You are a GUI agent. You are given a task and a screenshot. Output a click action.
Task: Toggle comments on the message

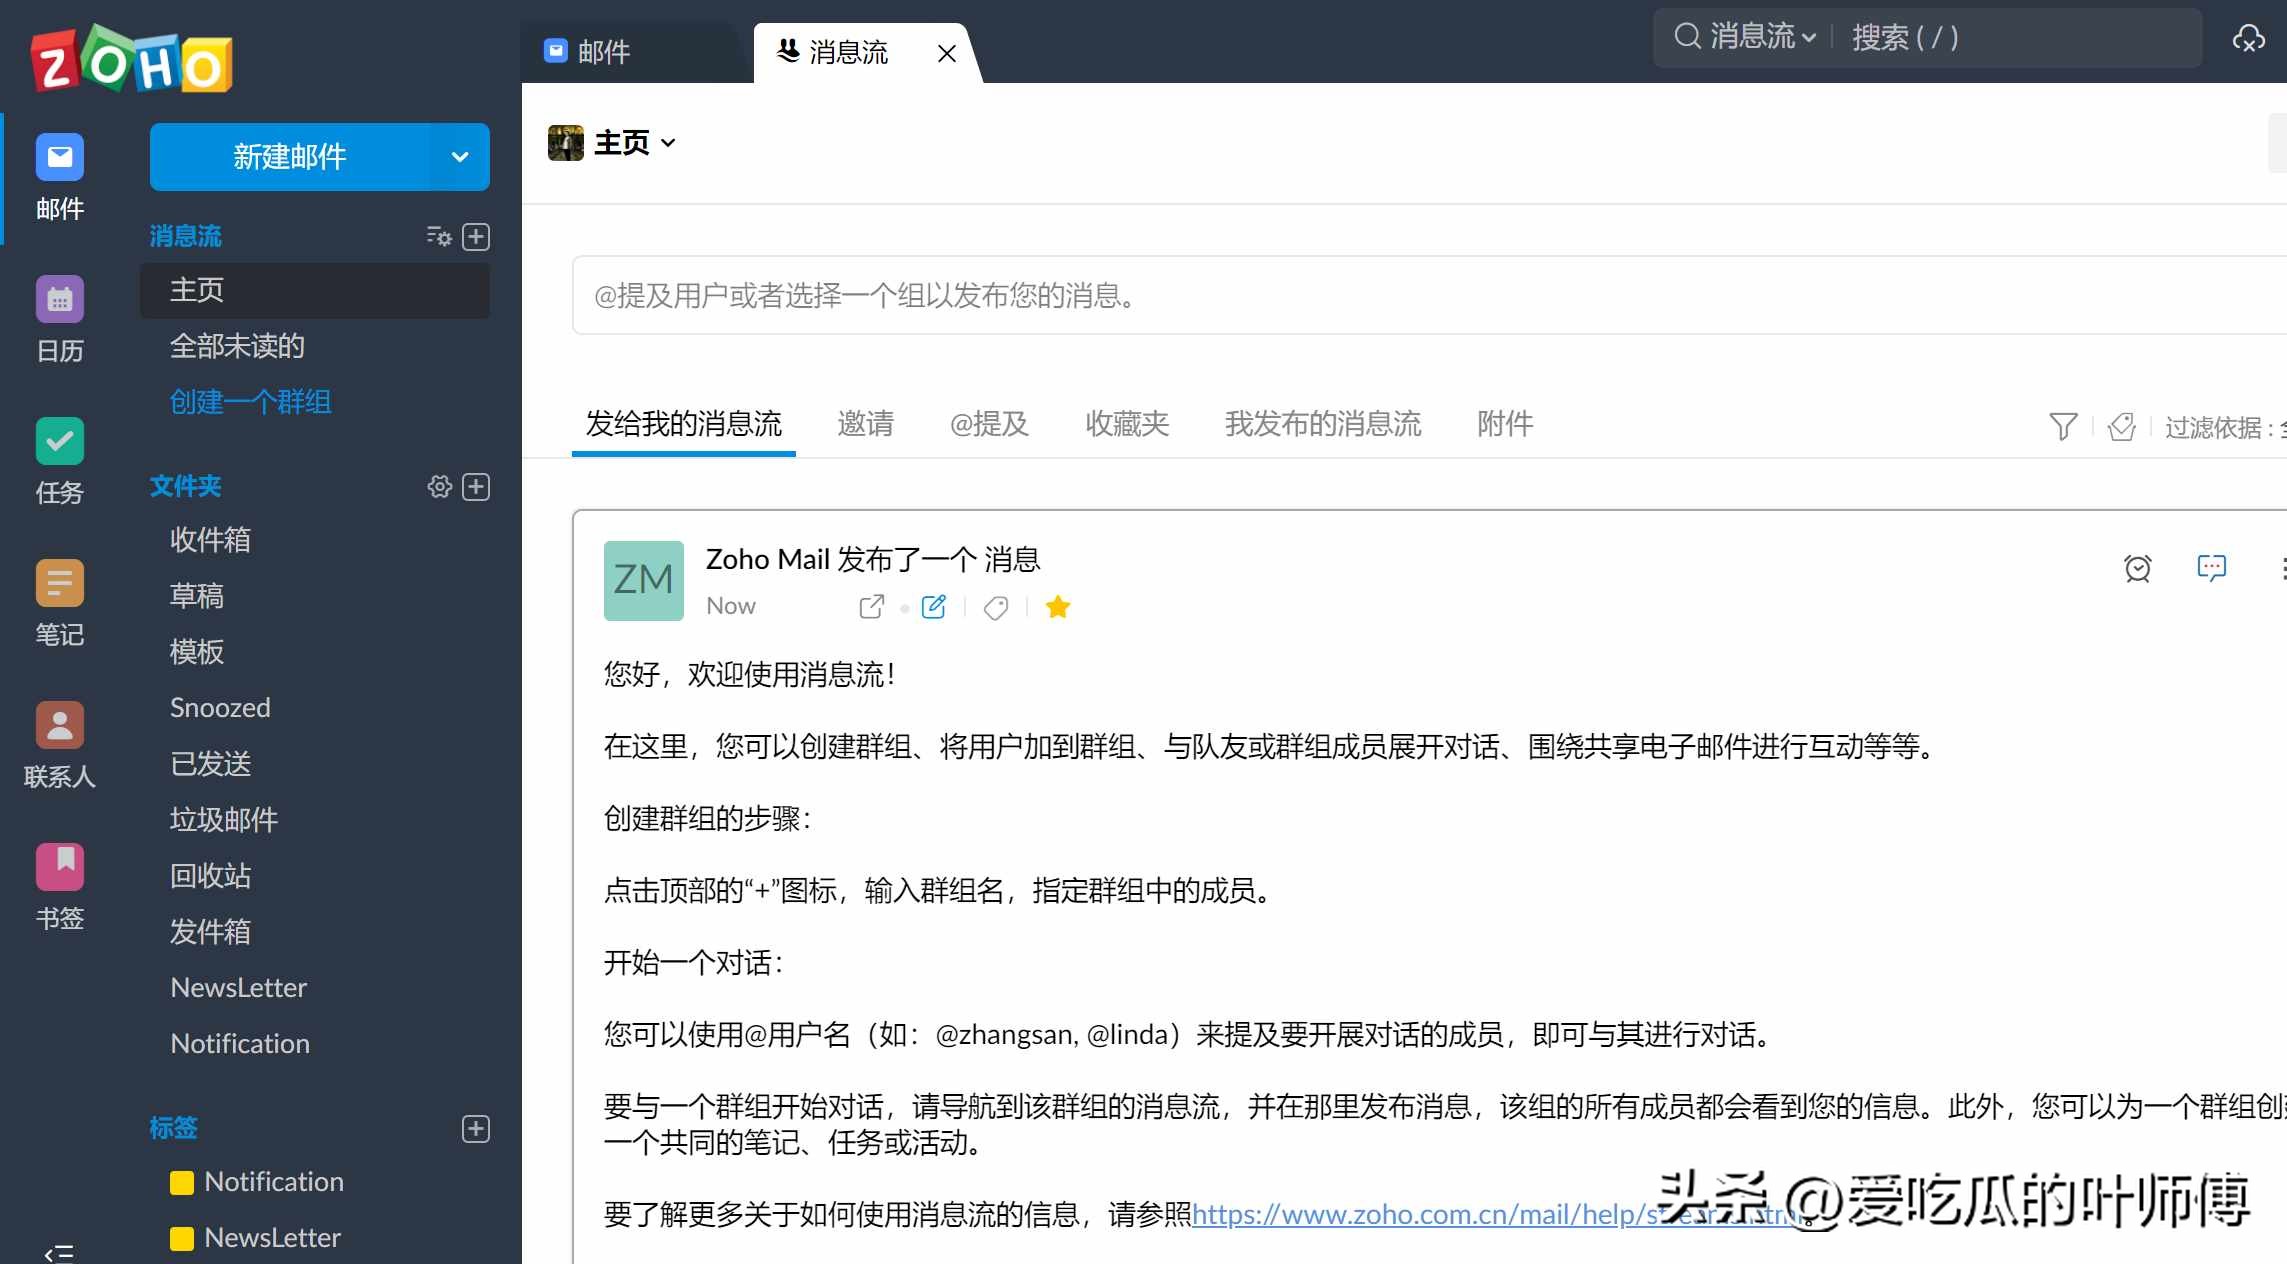pyautogui.click(x=2211, y=568)
